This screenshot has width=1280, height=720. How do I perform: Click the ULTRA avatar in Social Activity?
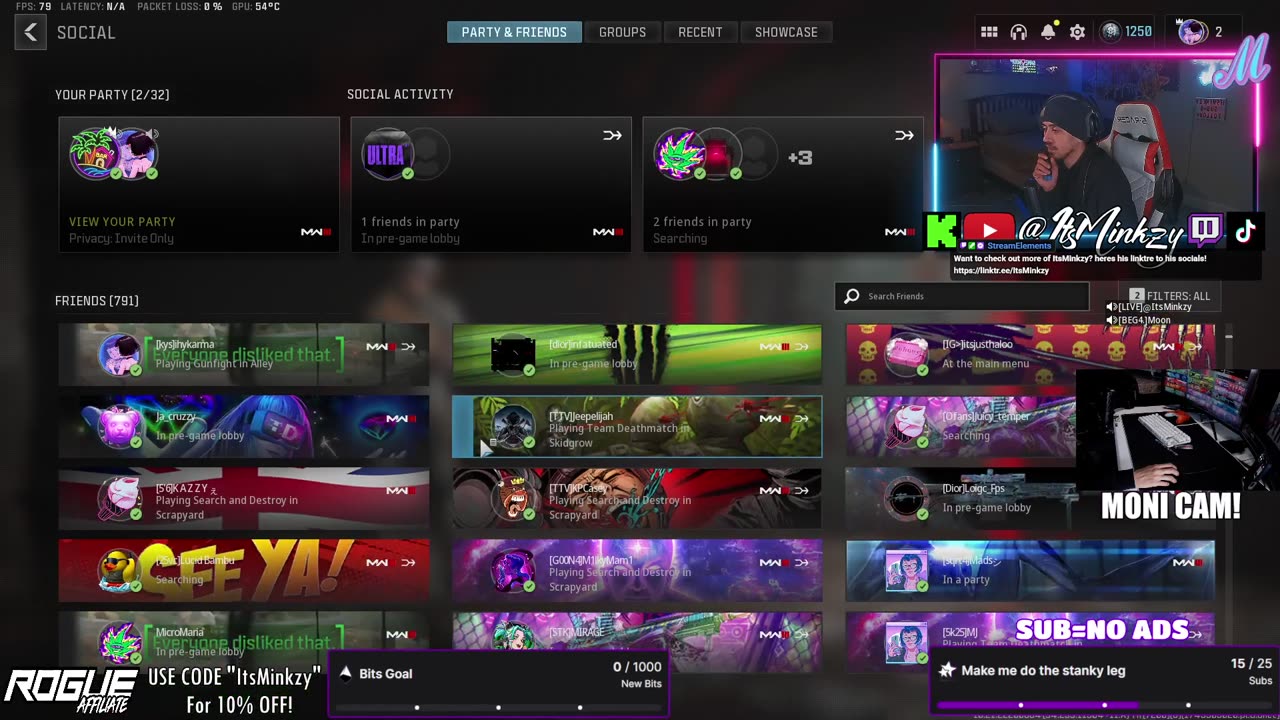[387, 154]
